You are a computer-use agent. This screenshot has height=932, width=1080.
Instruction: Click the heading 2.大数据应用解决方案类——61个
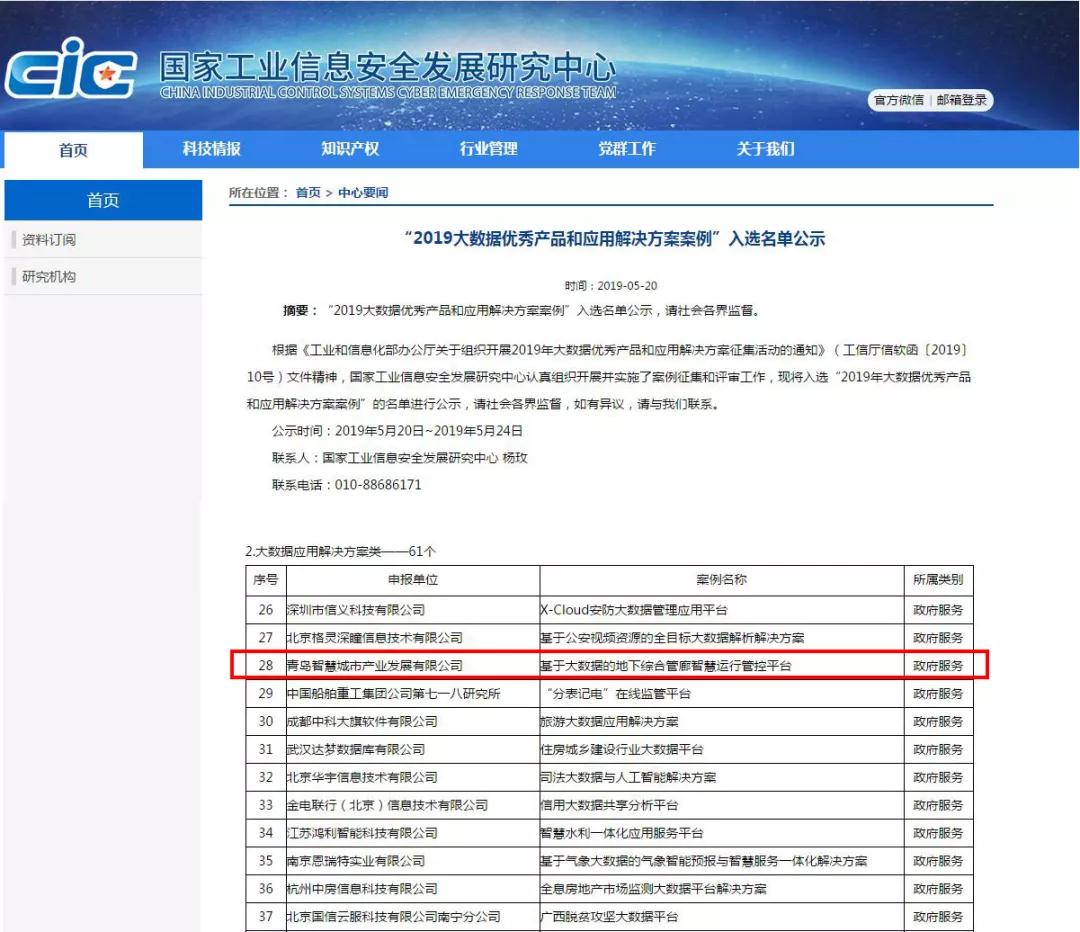click(x=340, y=551)
